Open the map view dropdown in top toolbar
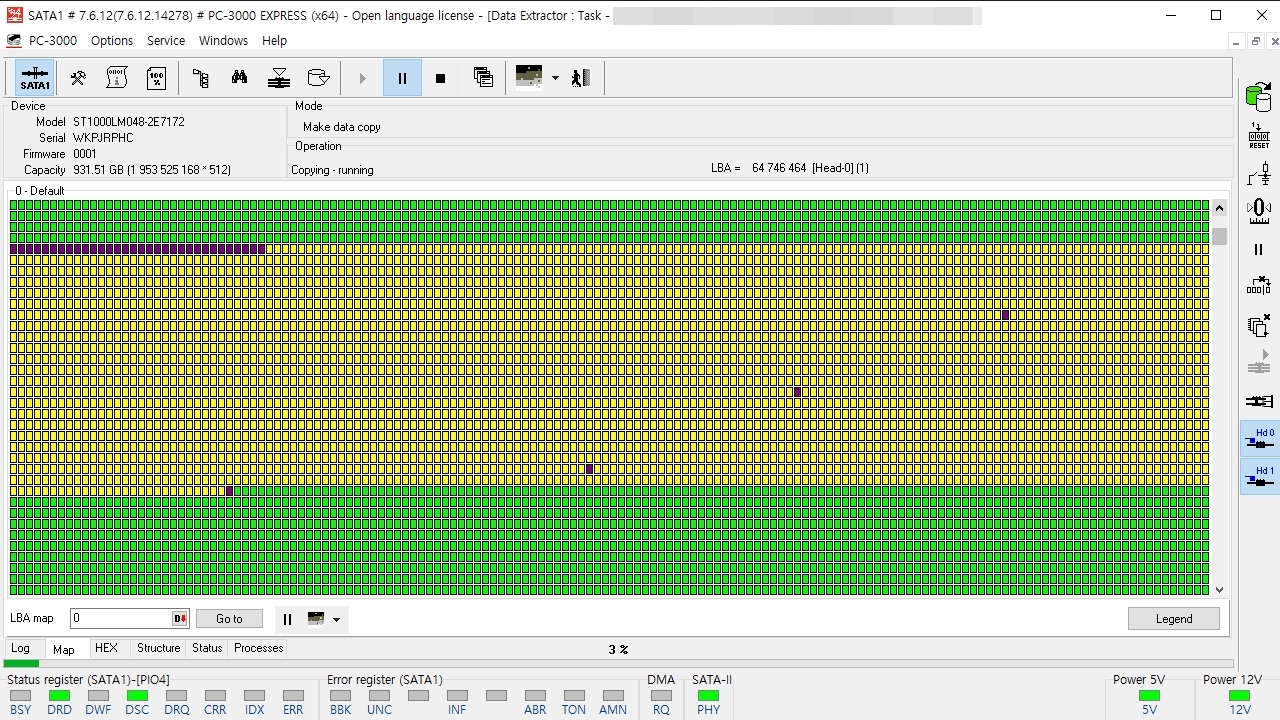This screenshot has width=1280, height=720. [x=555, y=78]
